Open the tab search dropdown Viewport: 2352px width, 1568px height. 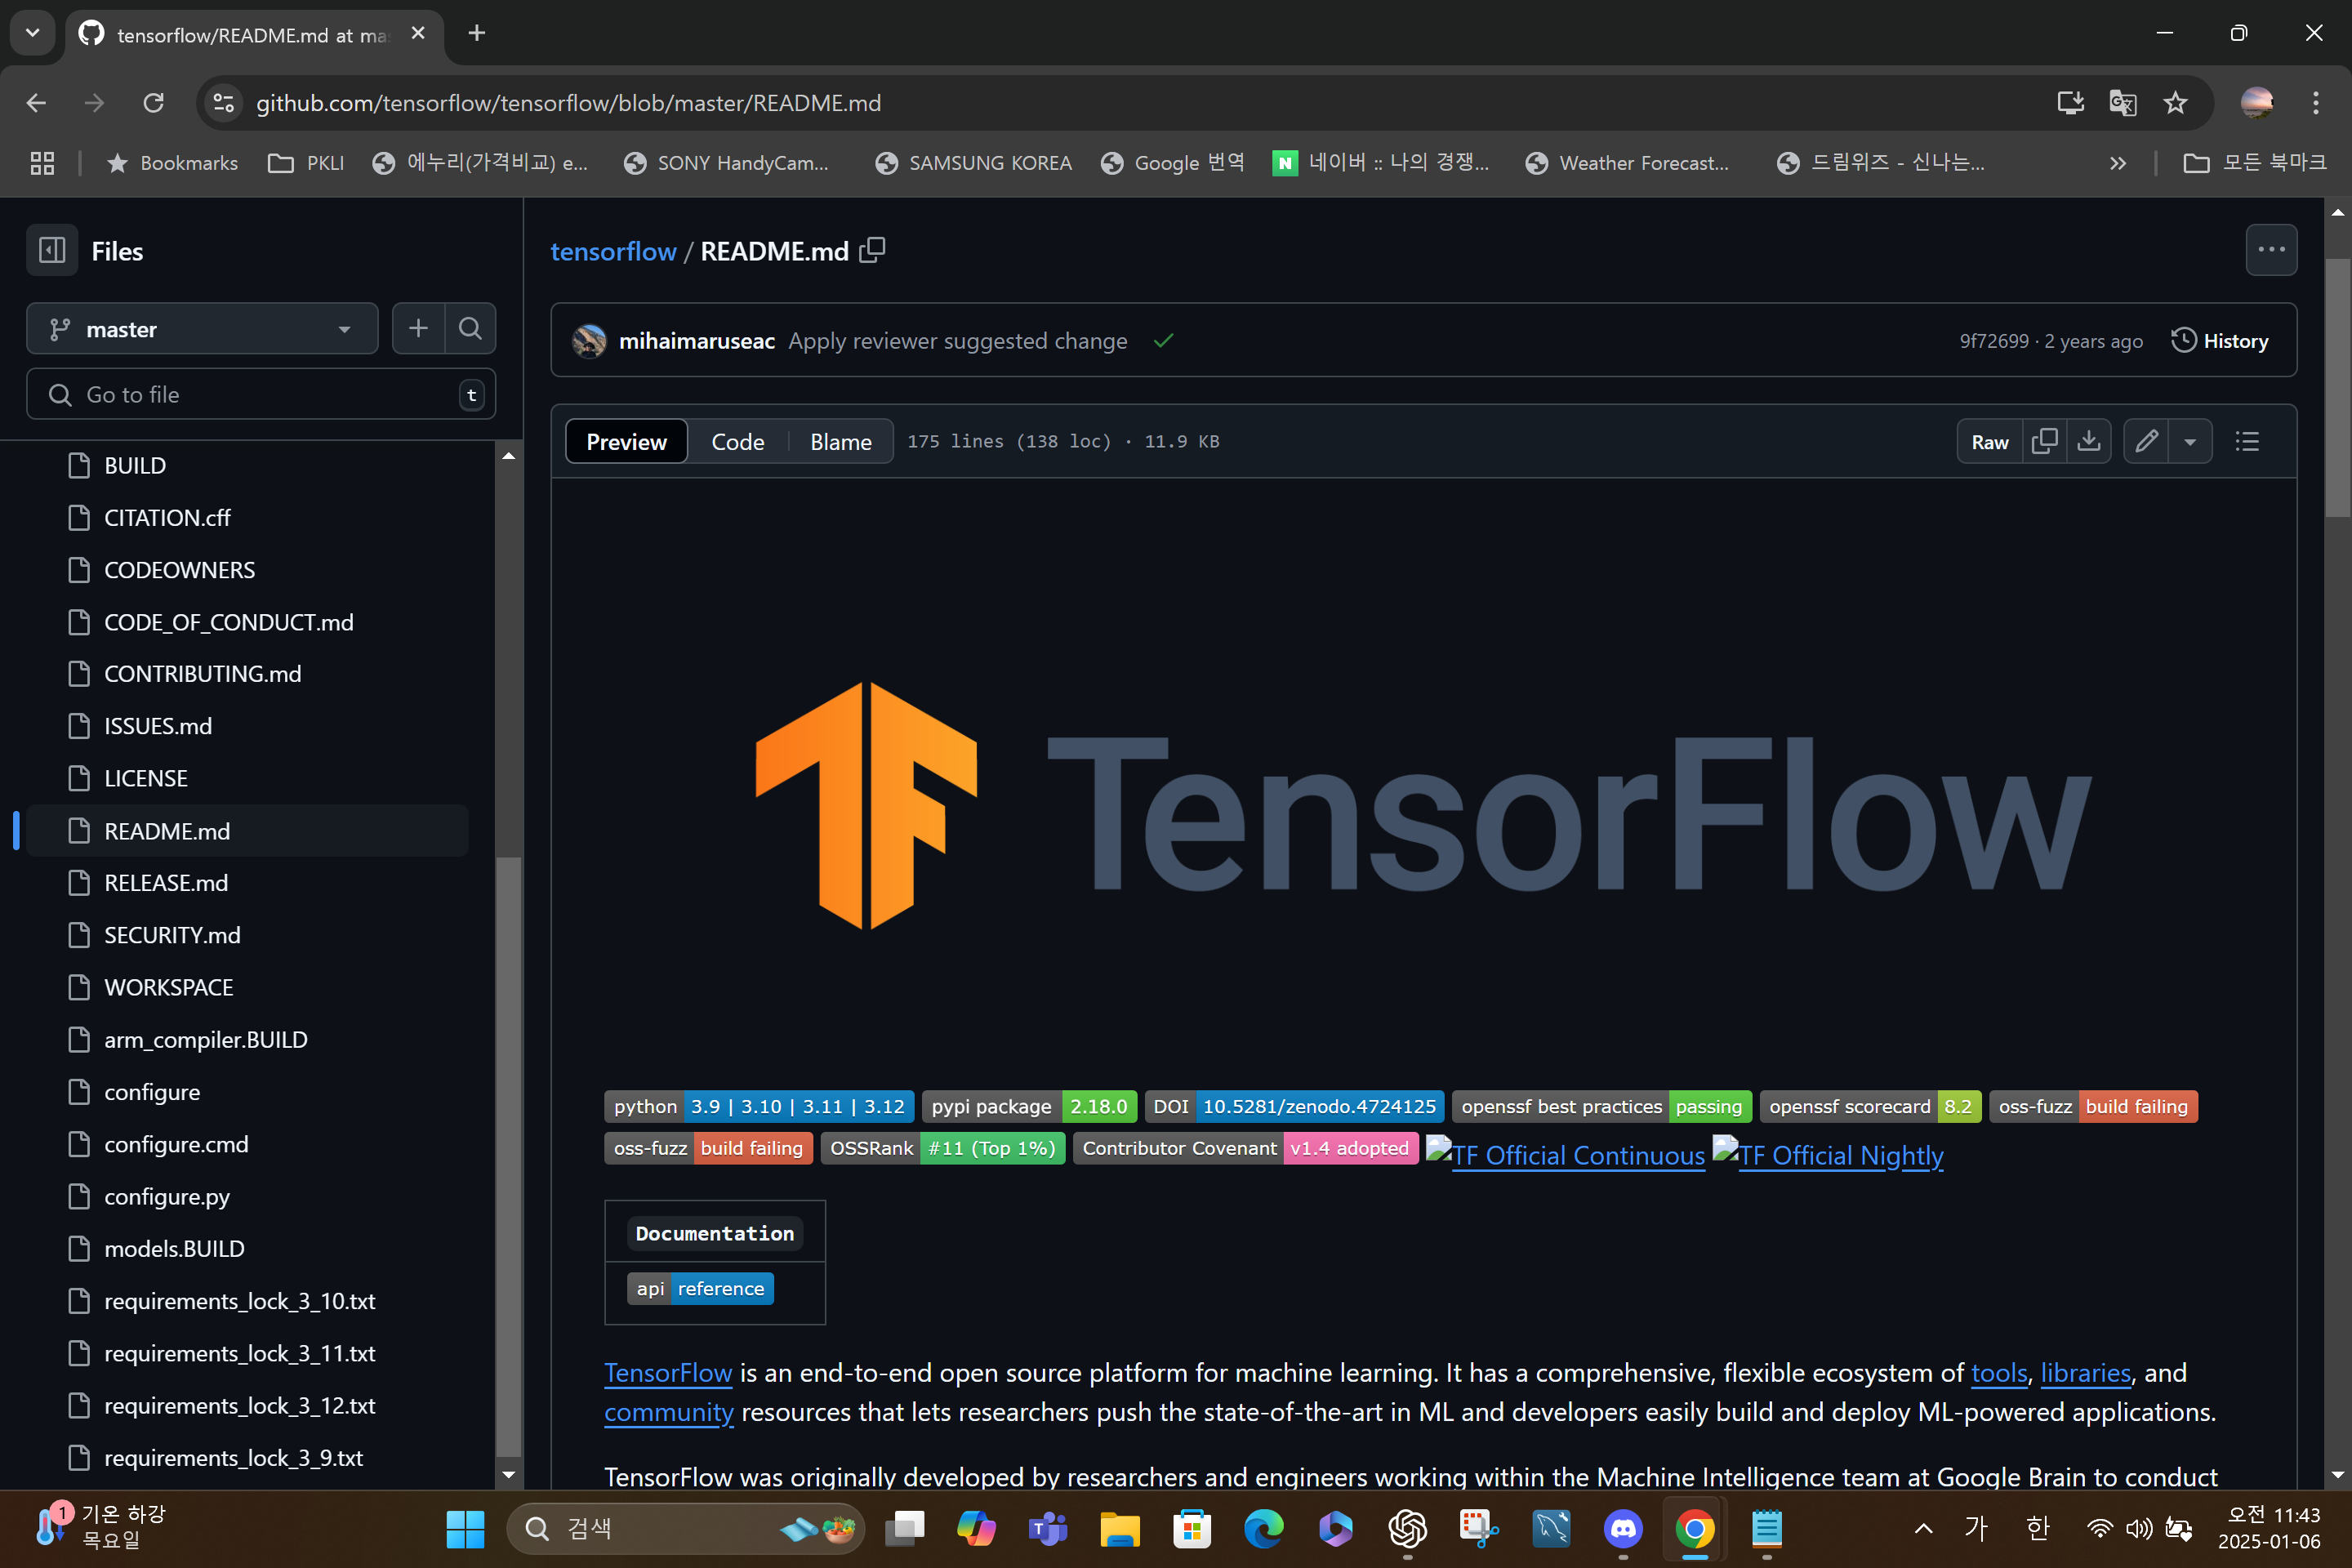pos(33,33)
